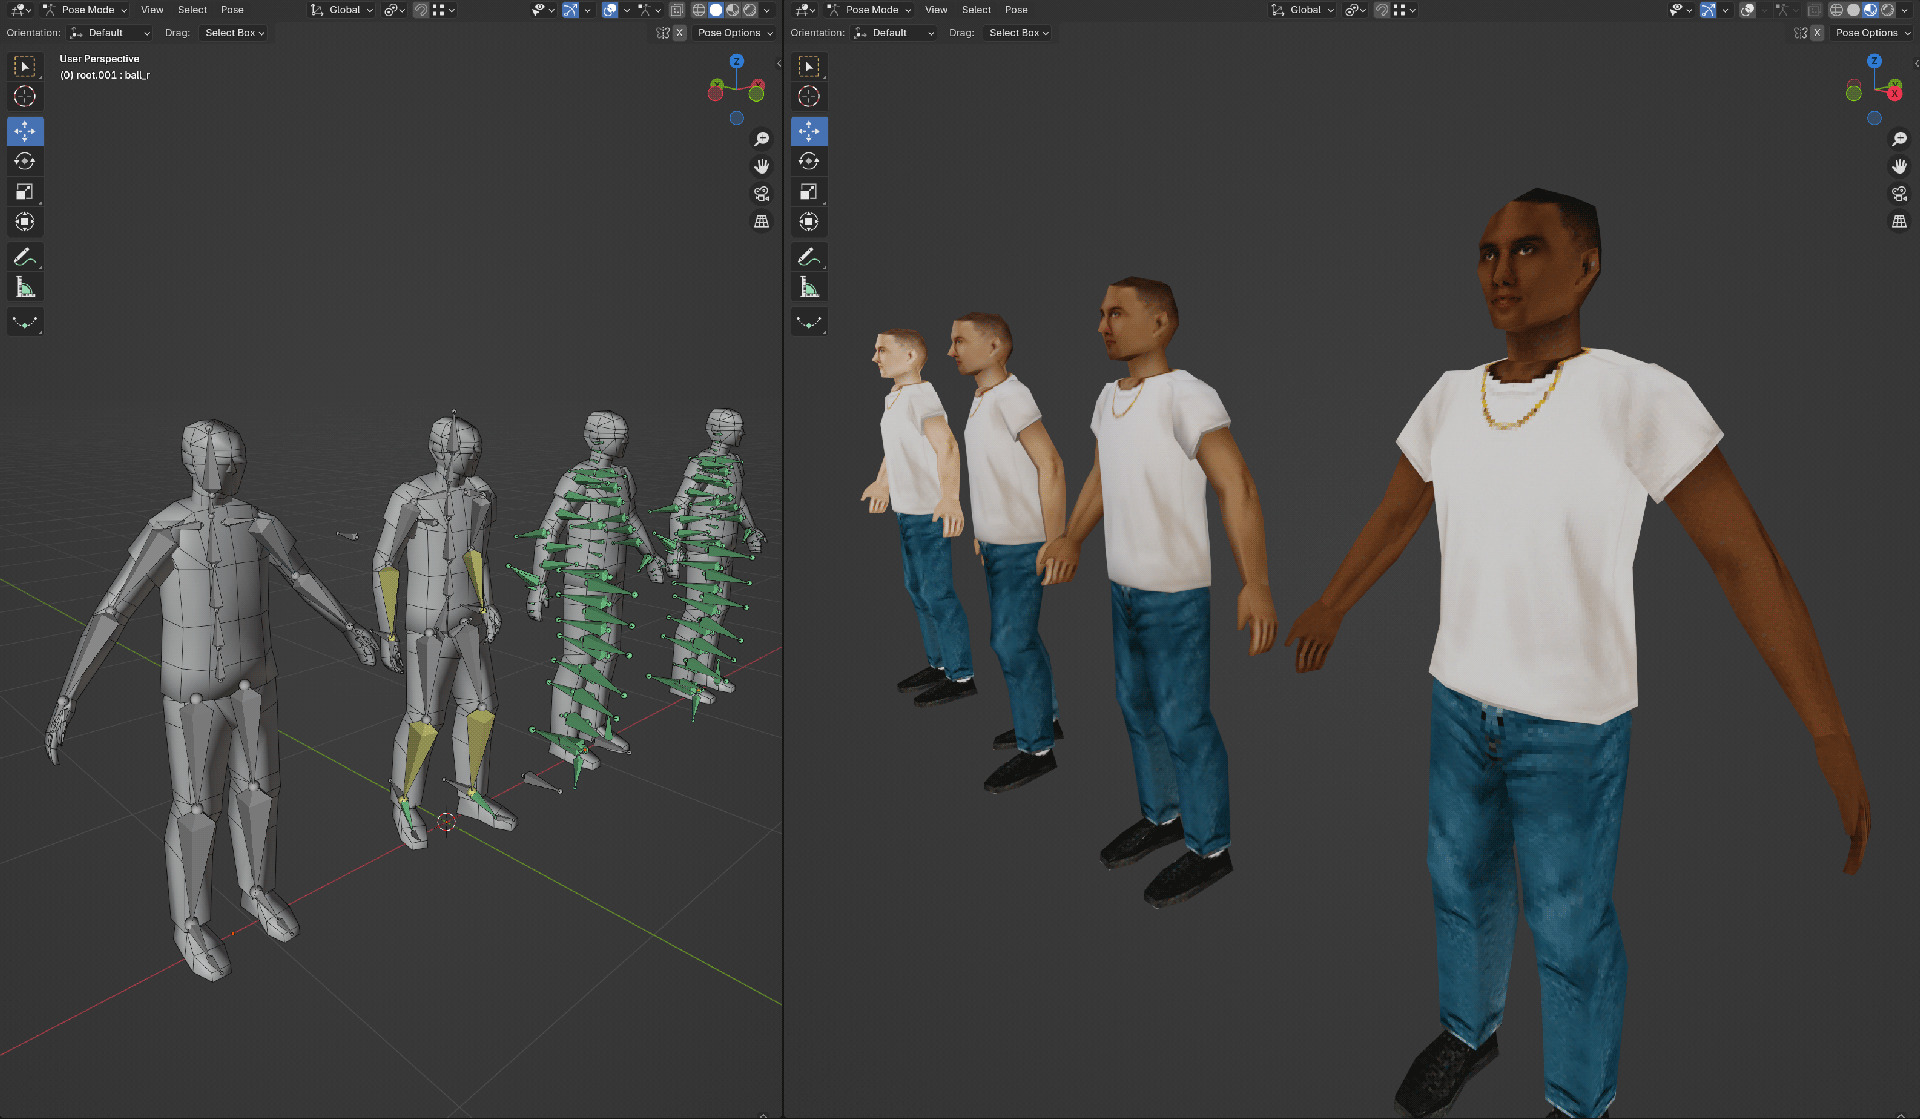The height and width of the screenshot is (1119, 1920).
Task: Toggle gizmo visibility in right viewport header
Action: pos(1708,10)
